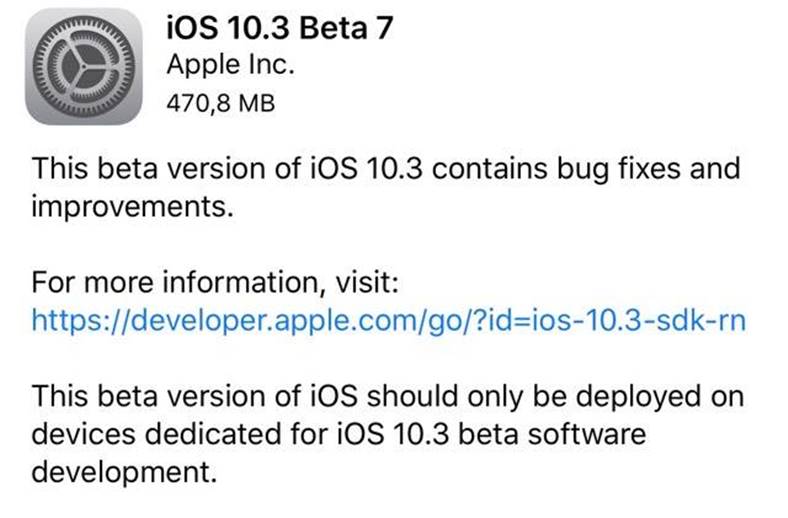Tap center hub of the gear icon

(83, 66)
